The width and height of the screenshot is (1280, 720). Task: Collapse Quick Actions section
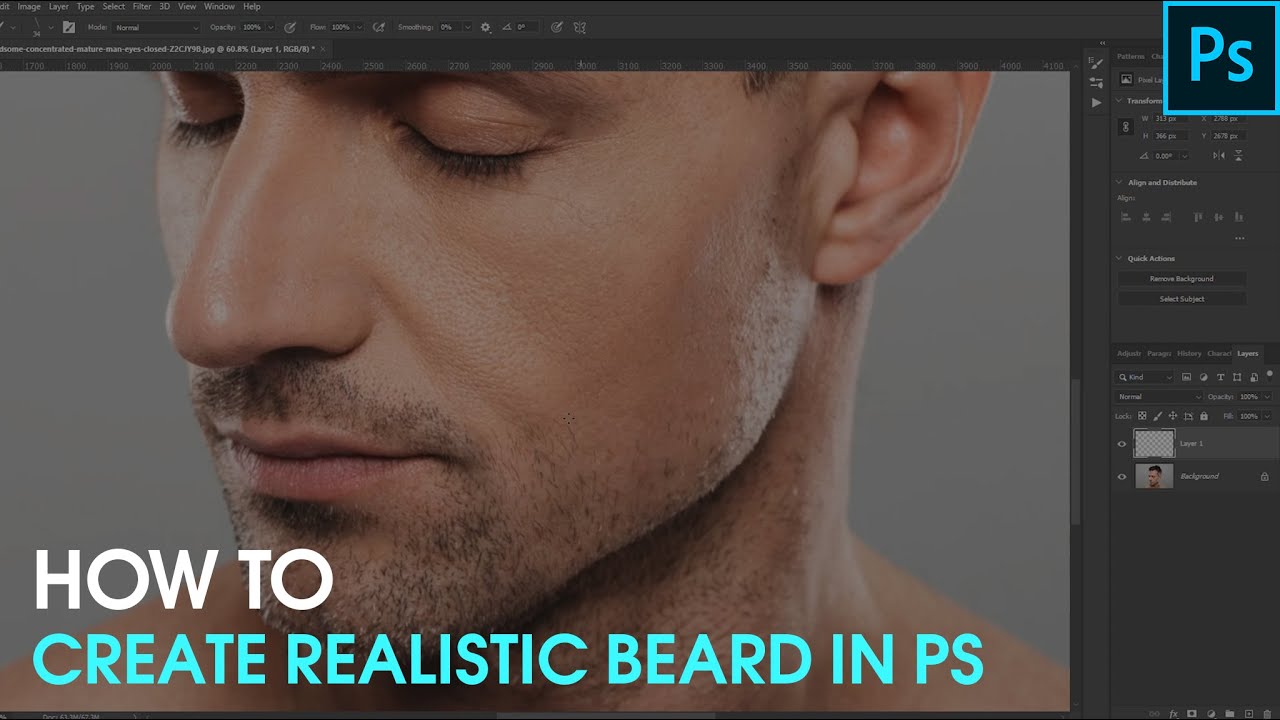1119,258
